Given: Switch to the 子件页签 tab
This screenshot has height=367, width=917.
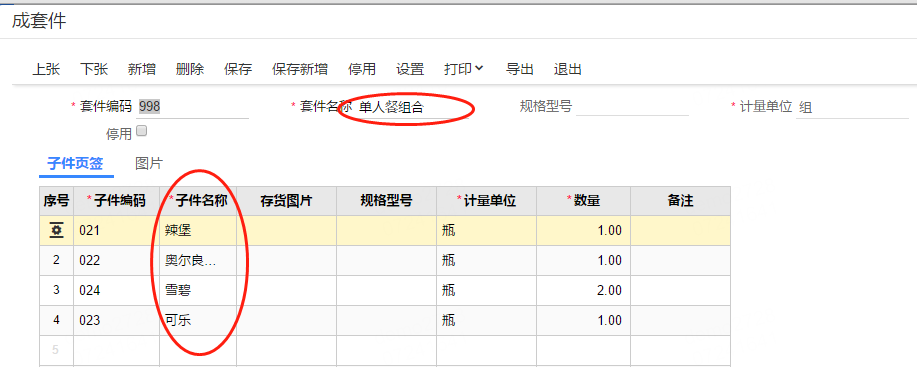Looking at the screenshot, I should [76, 164].
